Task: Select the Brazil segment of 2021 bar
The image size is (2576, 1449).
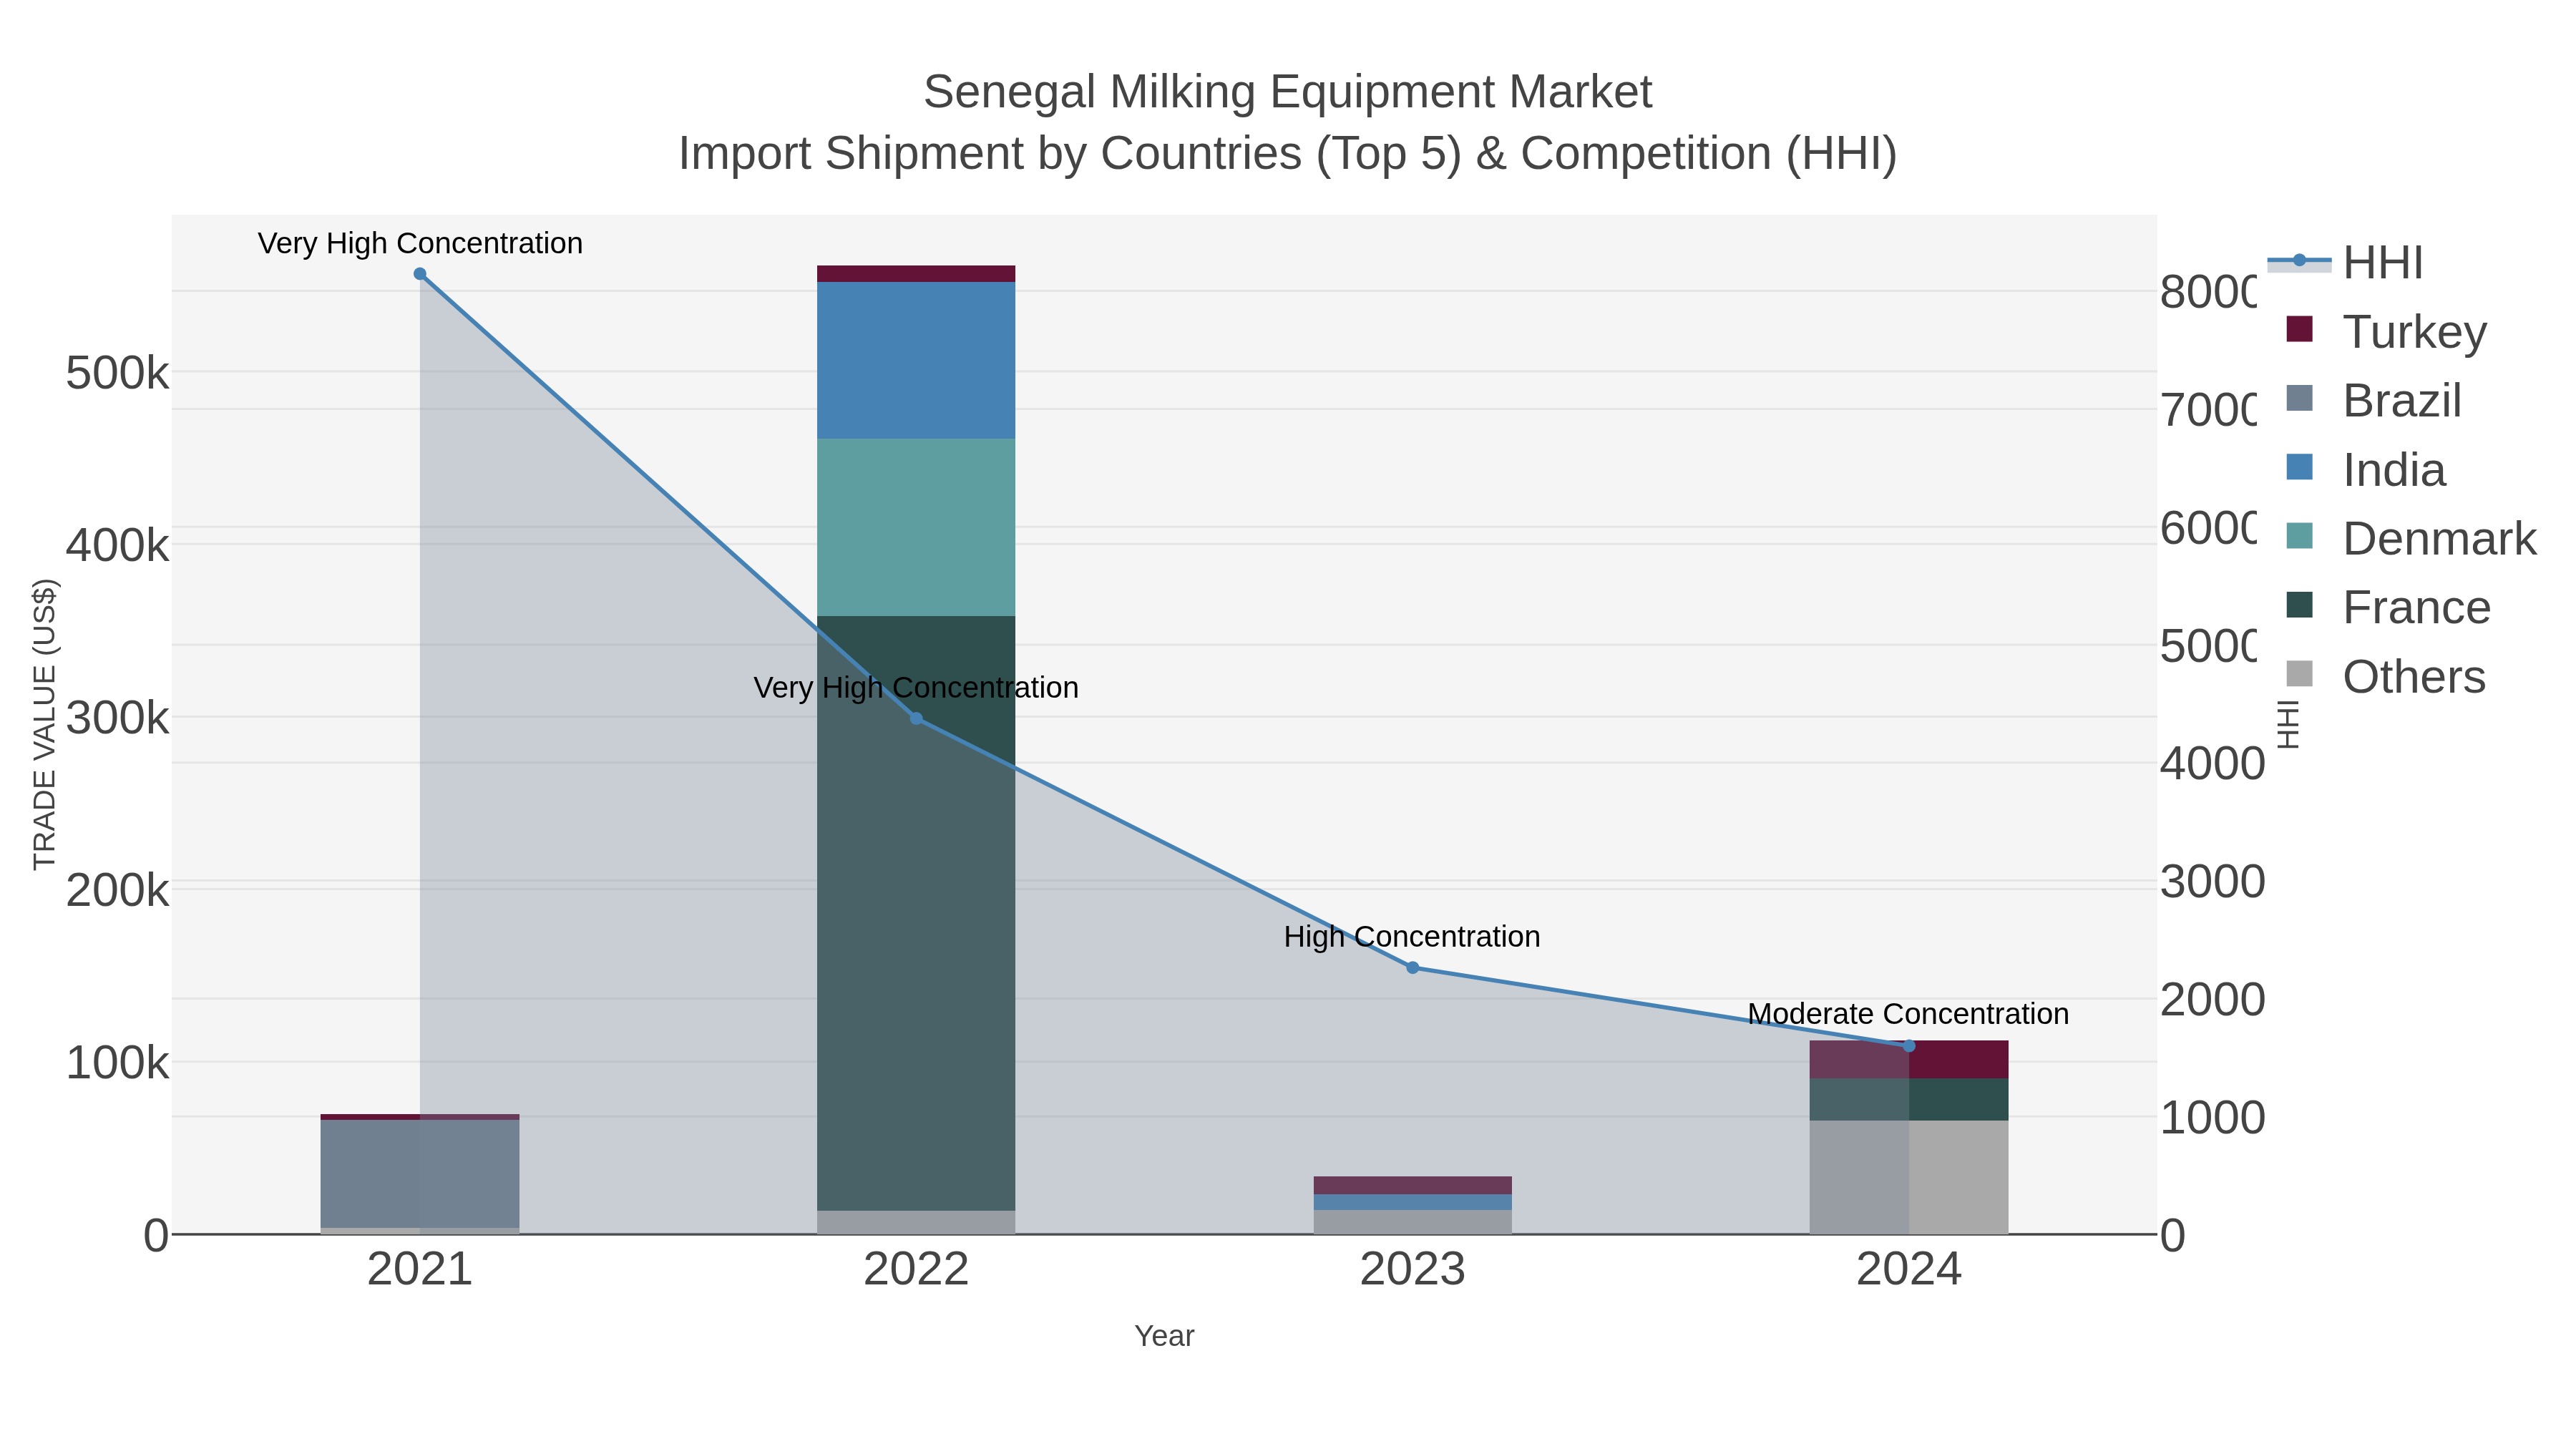Action: tap(420, 1173)
